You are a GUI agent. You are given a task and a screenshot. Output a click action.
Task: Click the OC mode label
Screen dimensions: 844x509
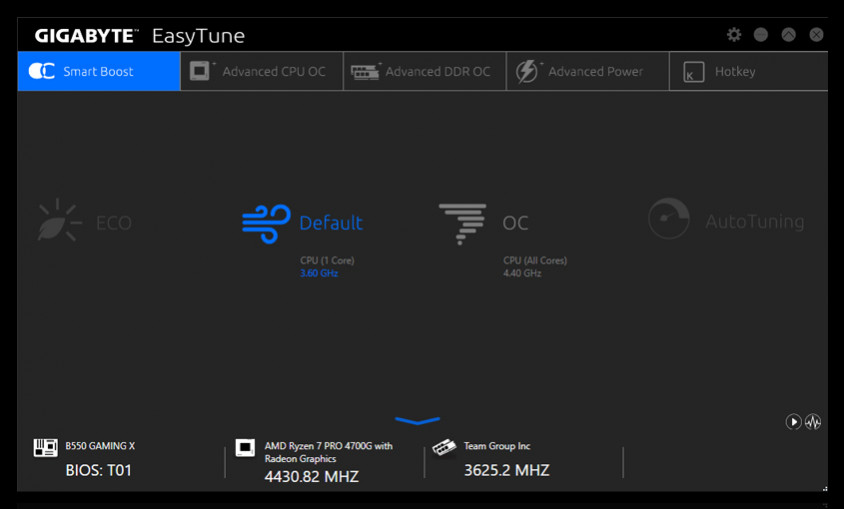(x=515, y=223)
